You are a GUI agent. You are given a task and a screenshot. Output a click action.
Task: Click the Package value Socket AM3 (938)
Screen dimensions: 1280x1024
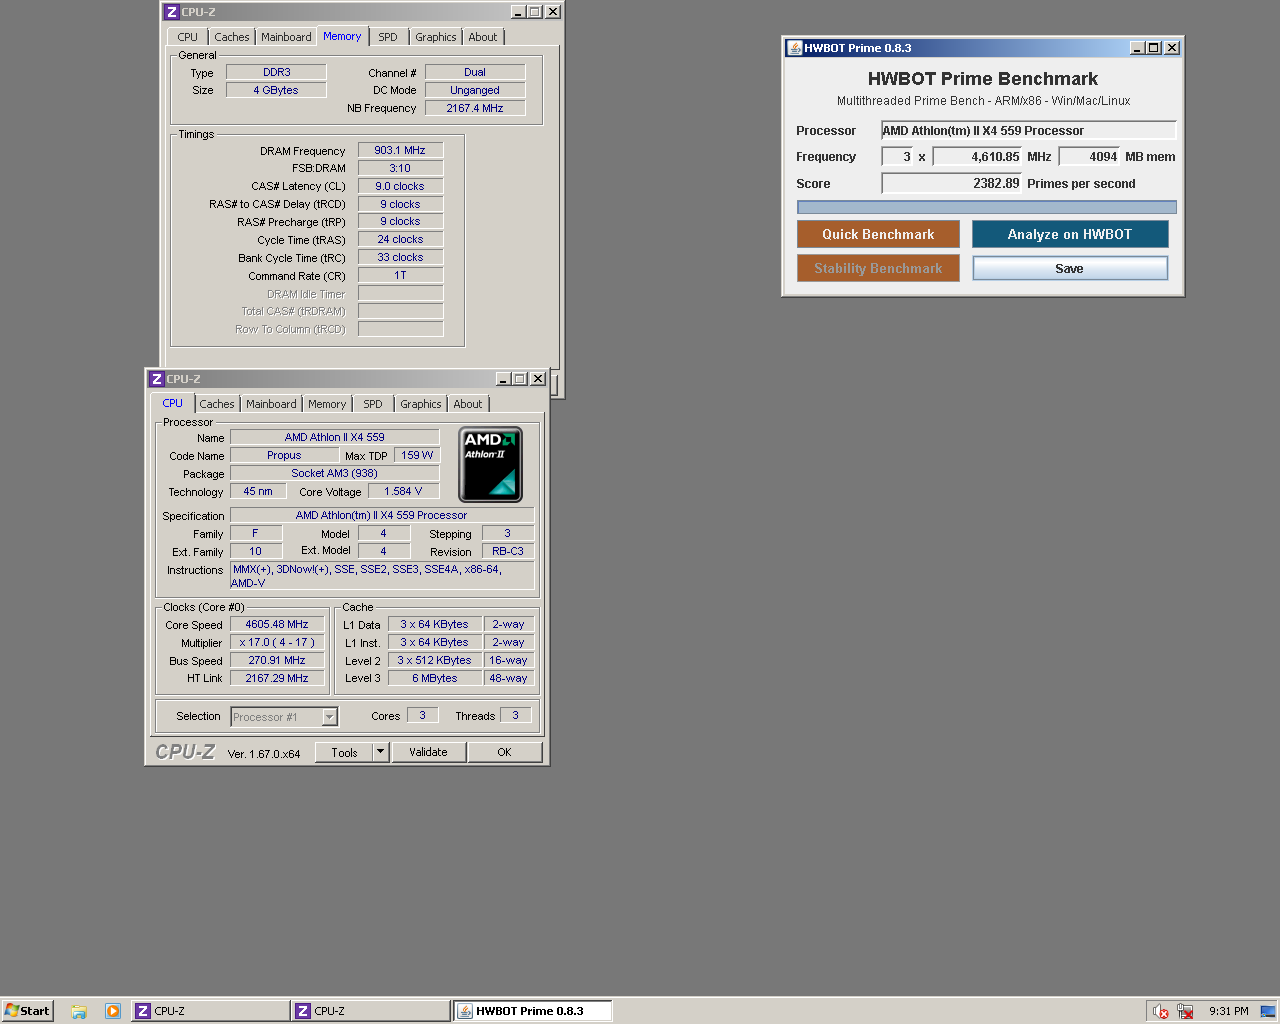coord(334,473)
